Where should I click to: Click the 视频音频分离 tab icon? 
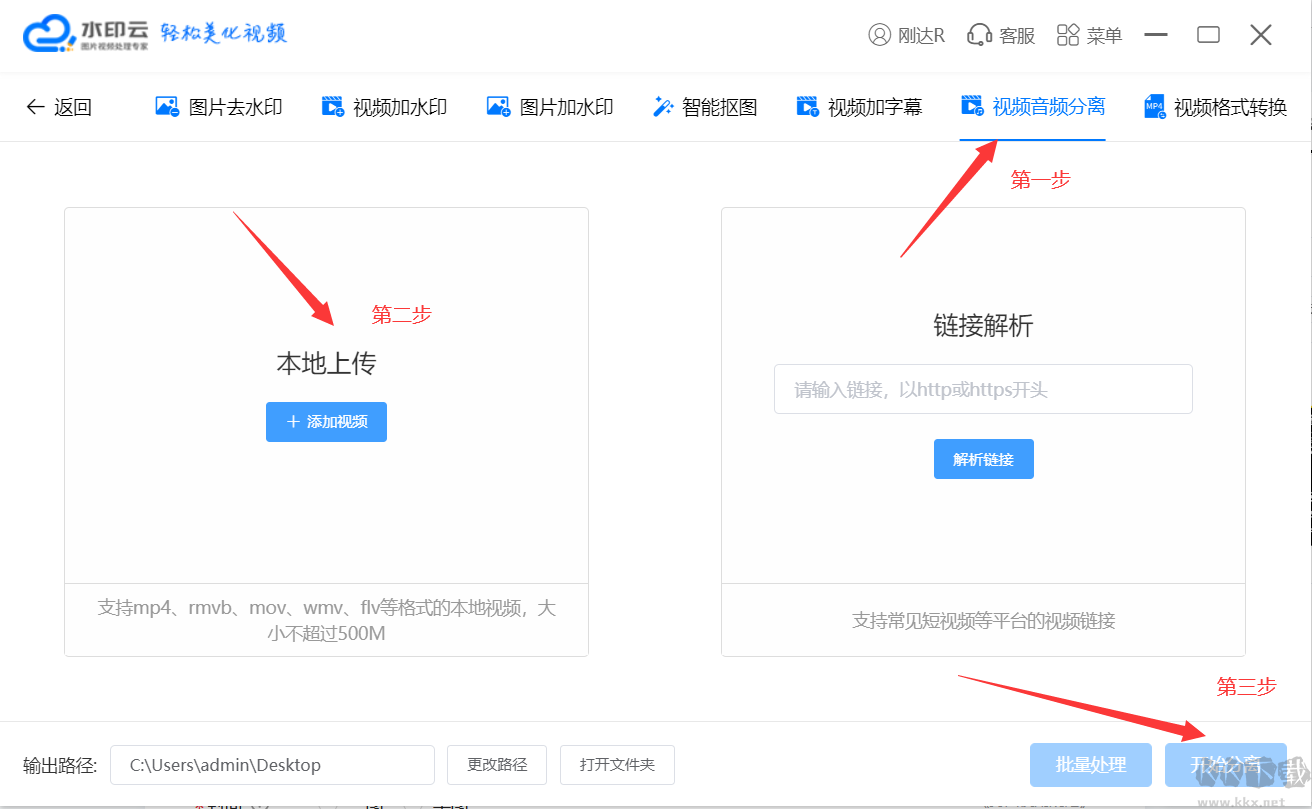pyautogui.click(x=972, y=105)
